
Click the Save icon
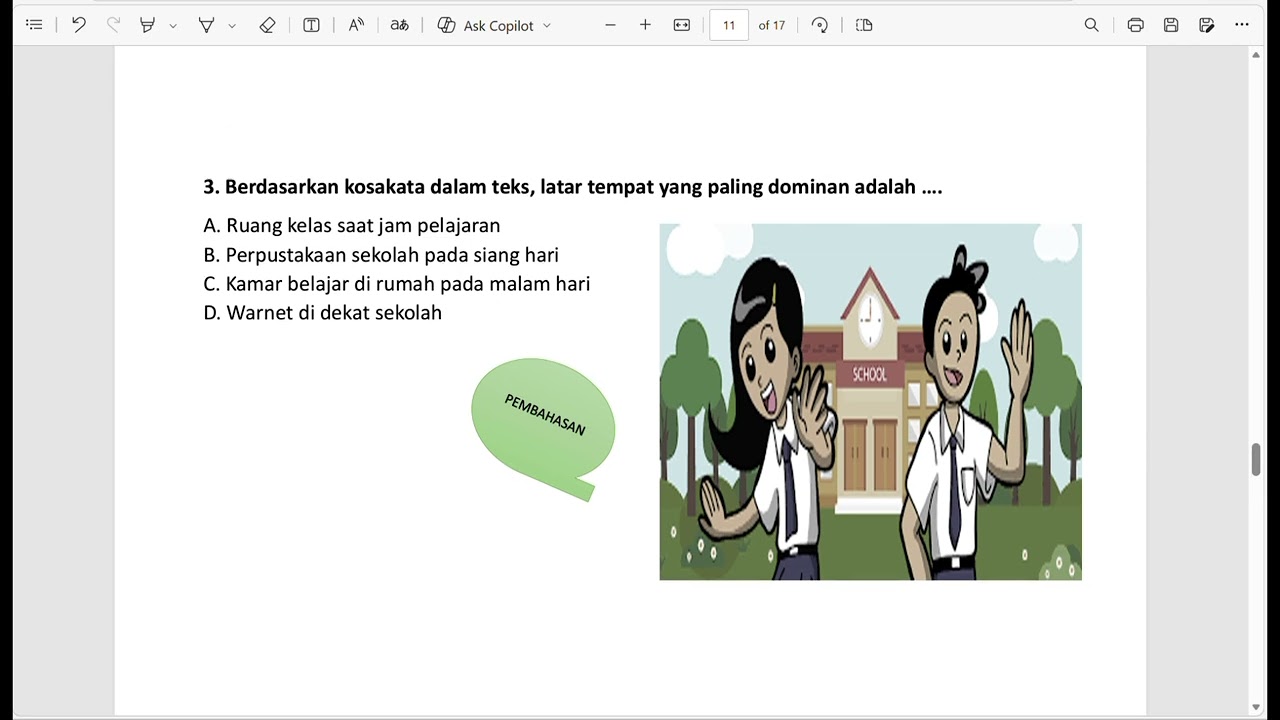point(1171,25)
